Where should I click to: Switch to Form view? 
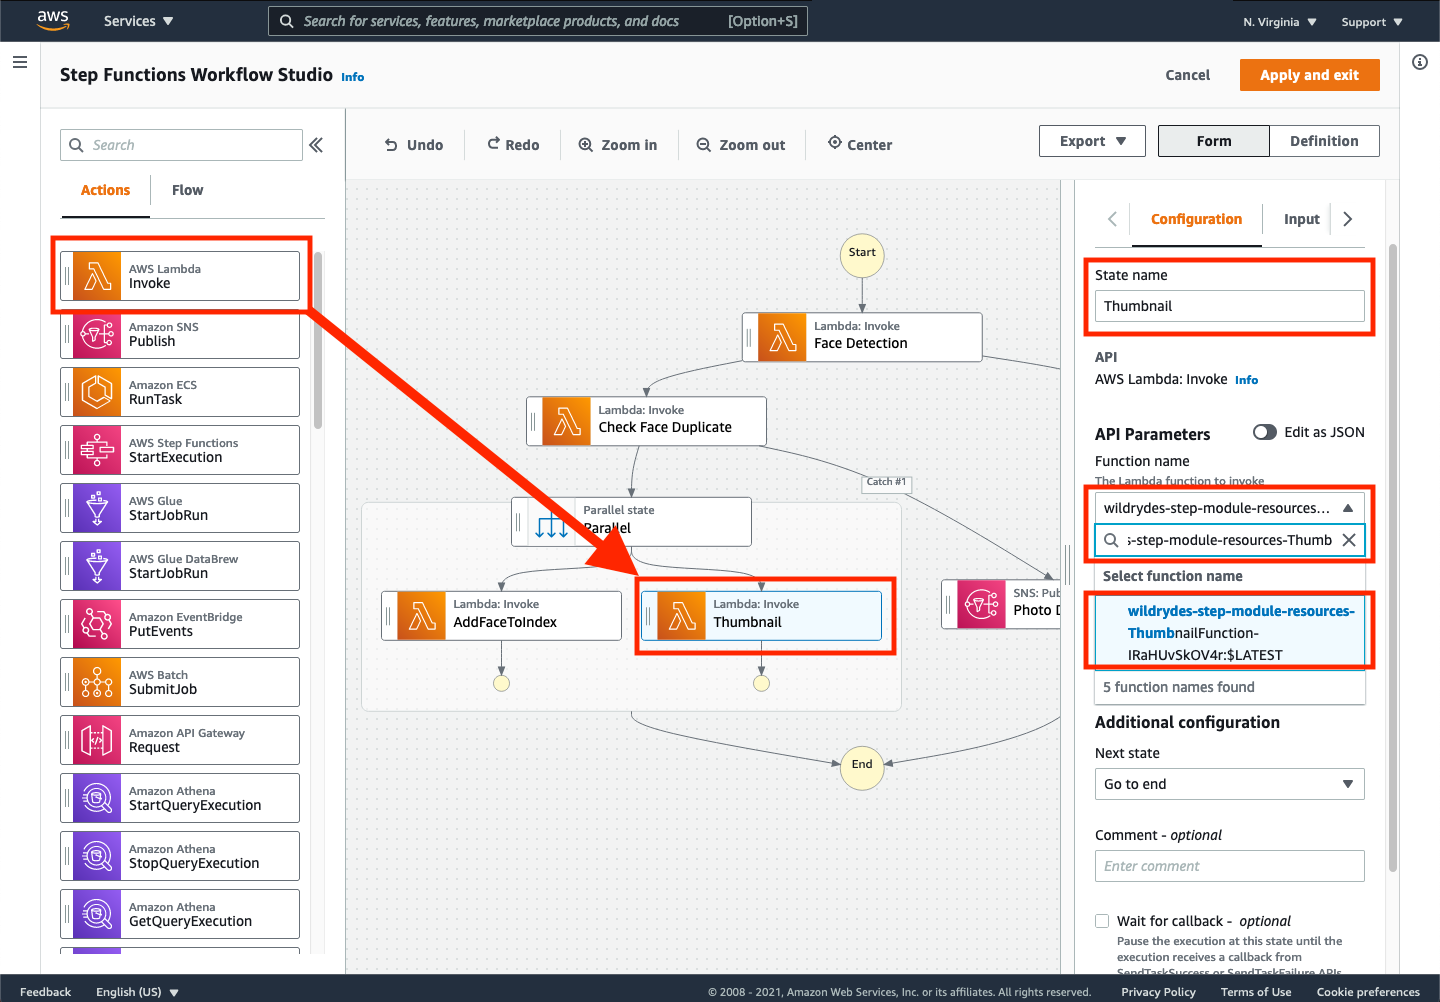pos(1214,141)
